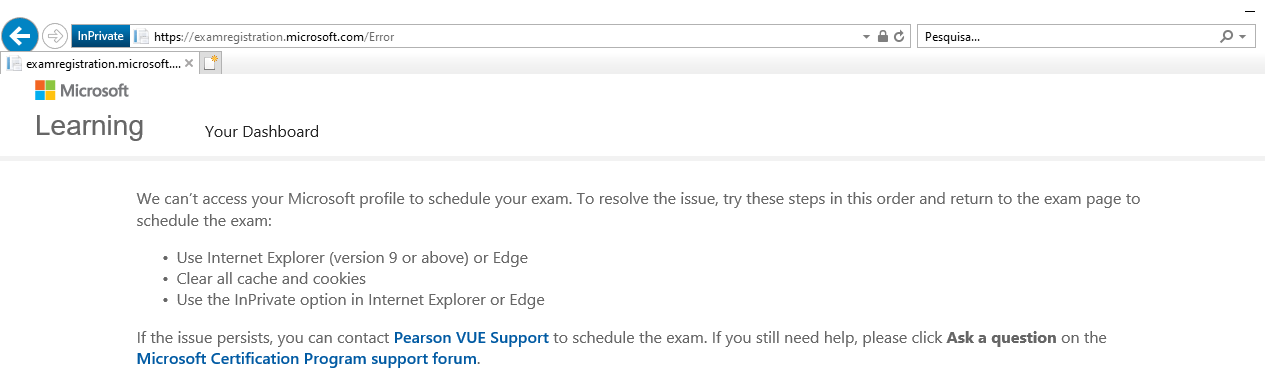Viewport: 1265px width, 390px height.
Task: Click the Microsoft logo
Action: pyautogui.click(x=82, y=91)
